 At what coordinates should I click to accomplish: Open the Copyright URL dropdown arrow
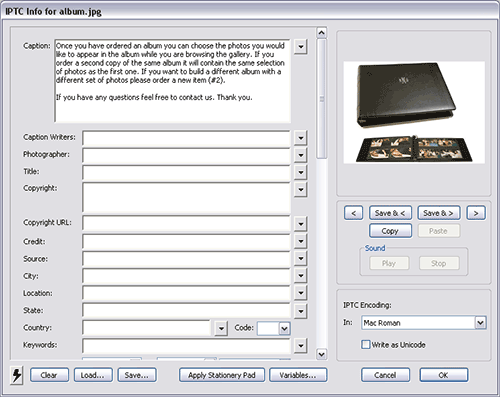pyautogui.click(x=301, y=224)
